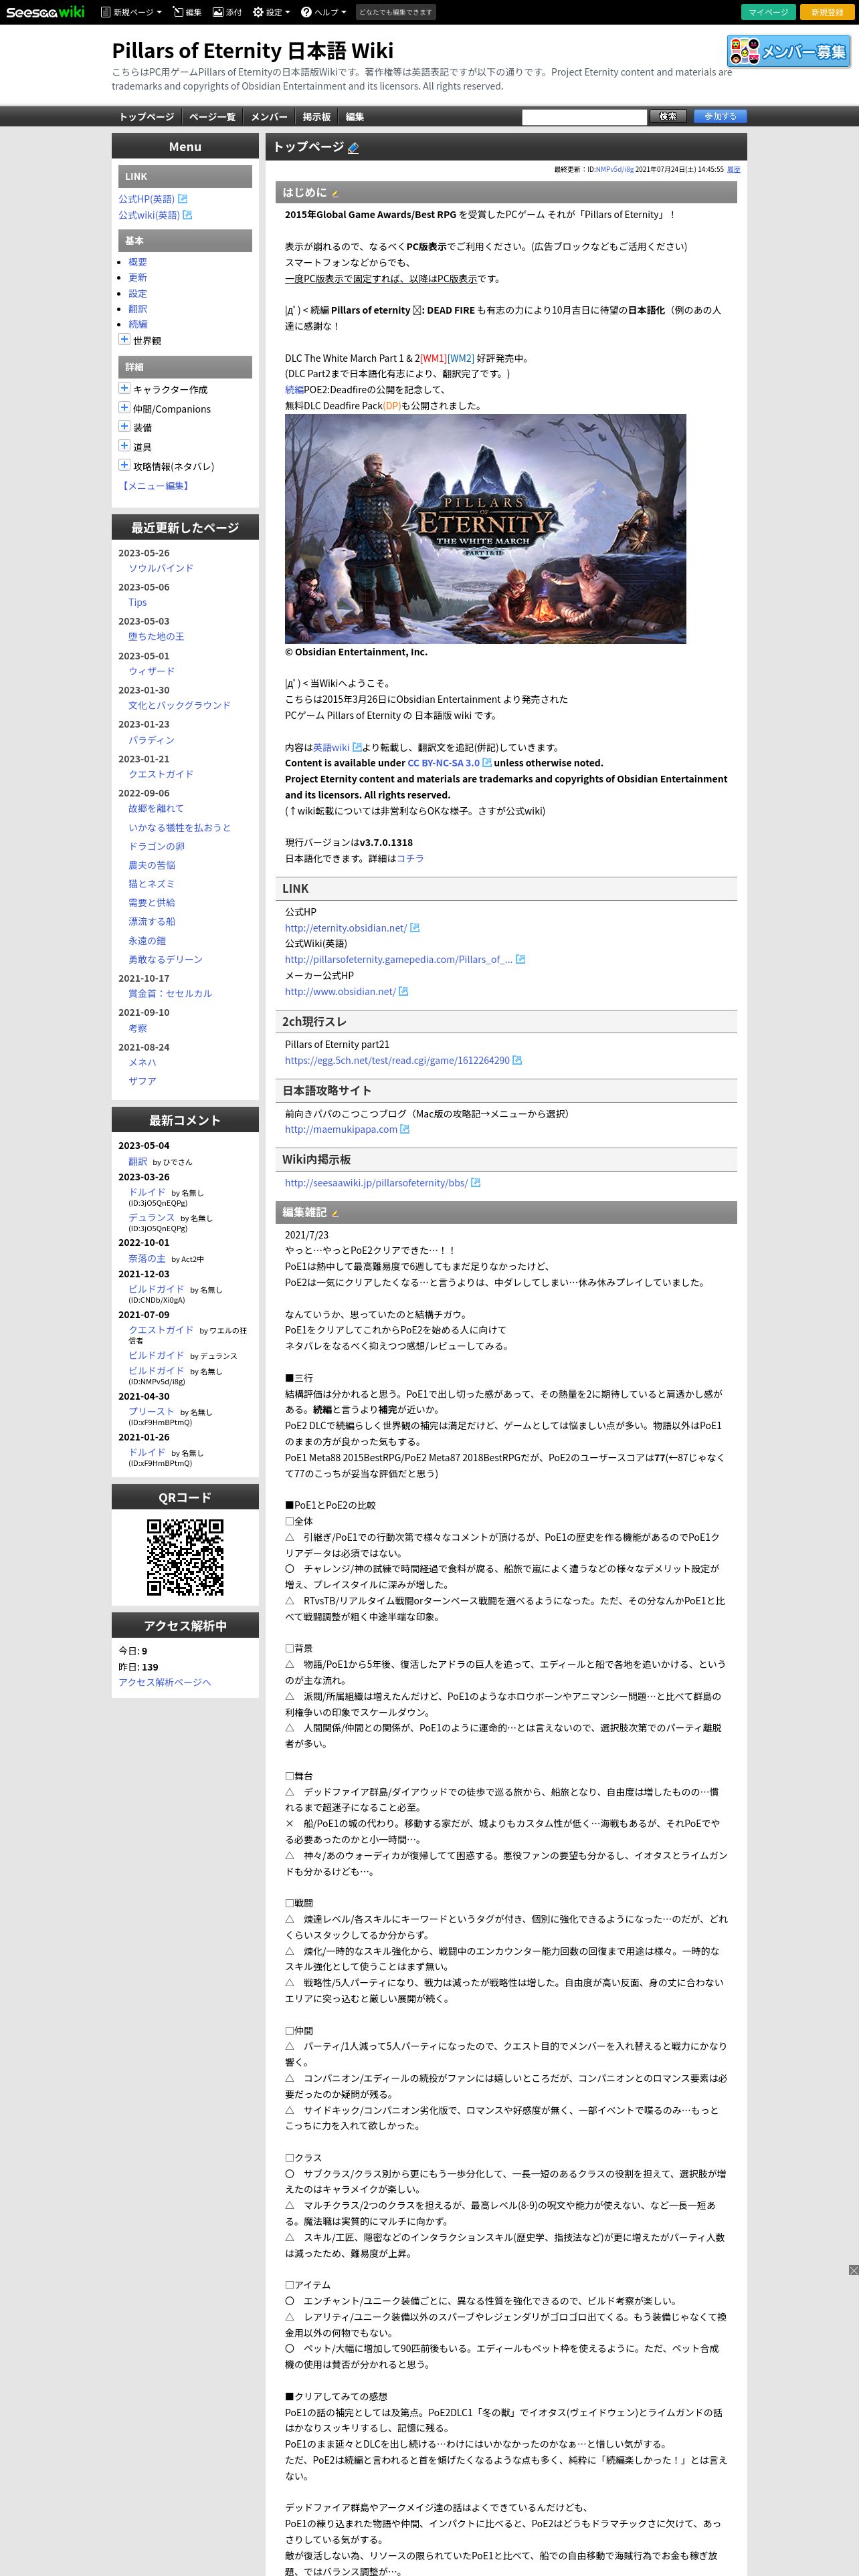Expand the 攻略情報(ネタバレ) tree node
This screenshot has width=859, height=2576.
(124, 465)
